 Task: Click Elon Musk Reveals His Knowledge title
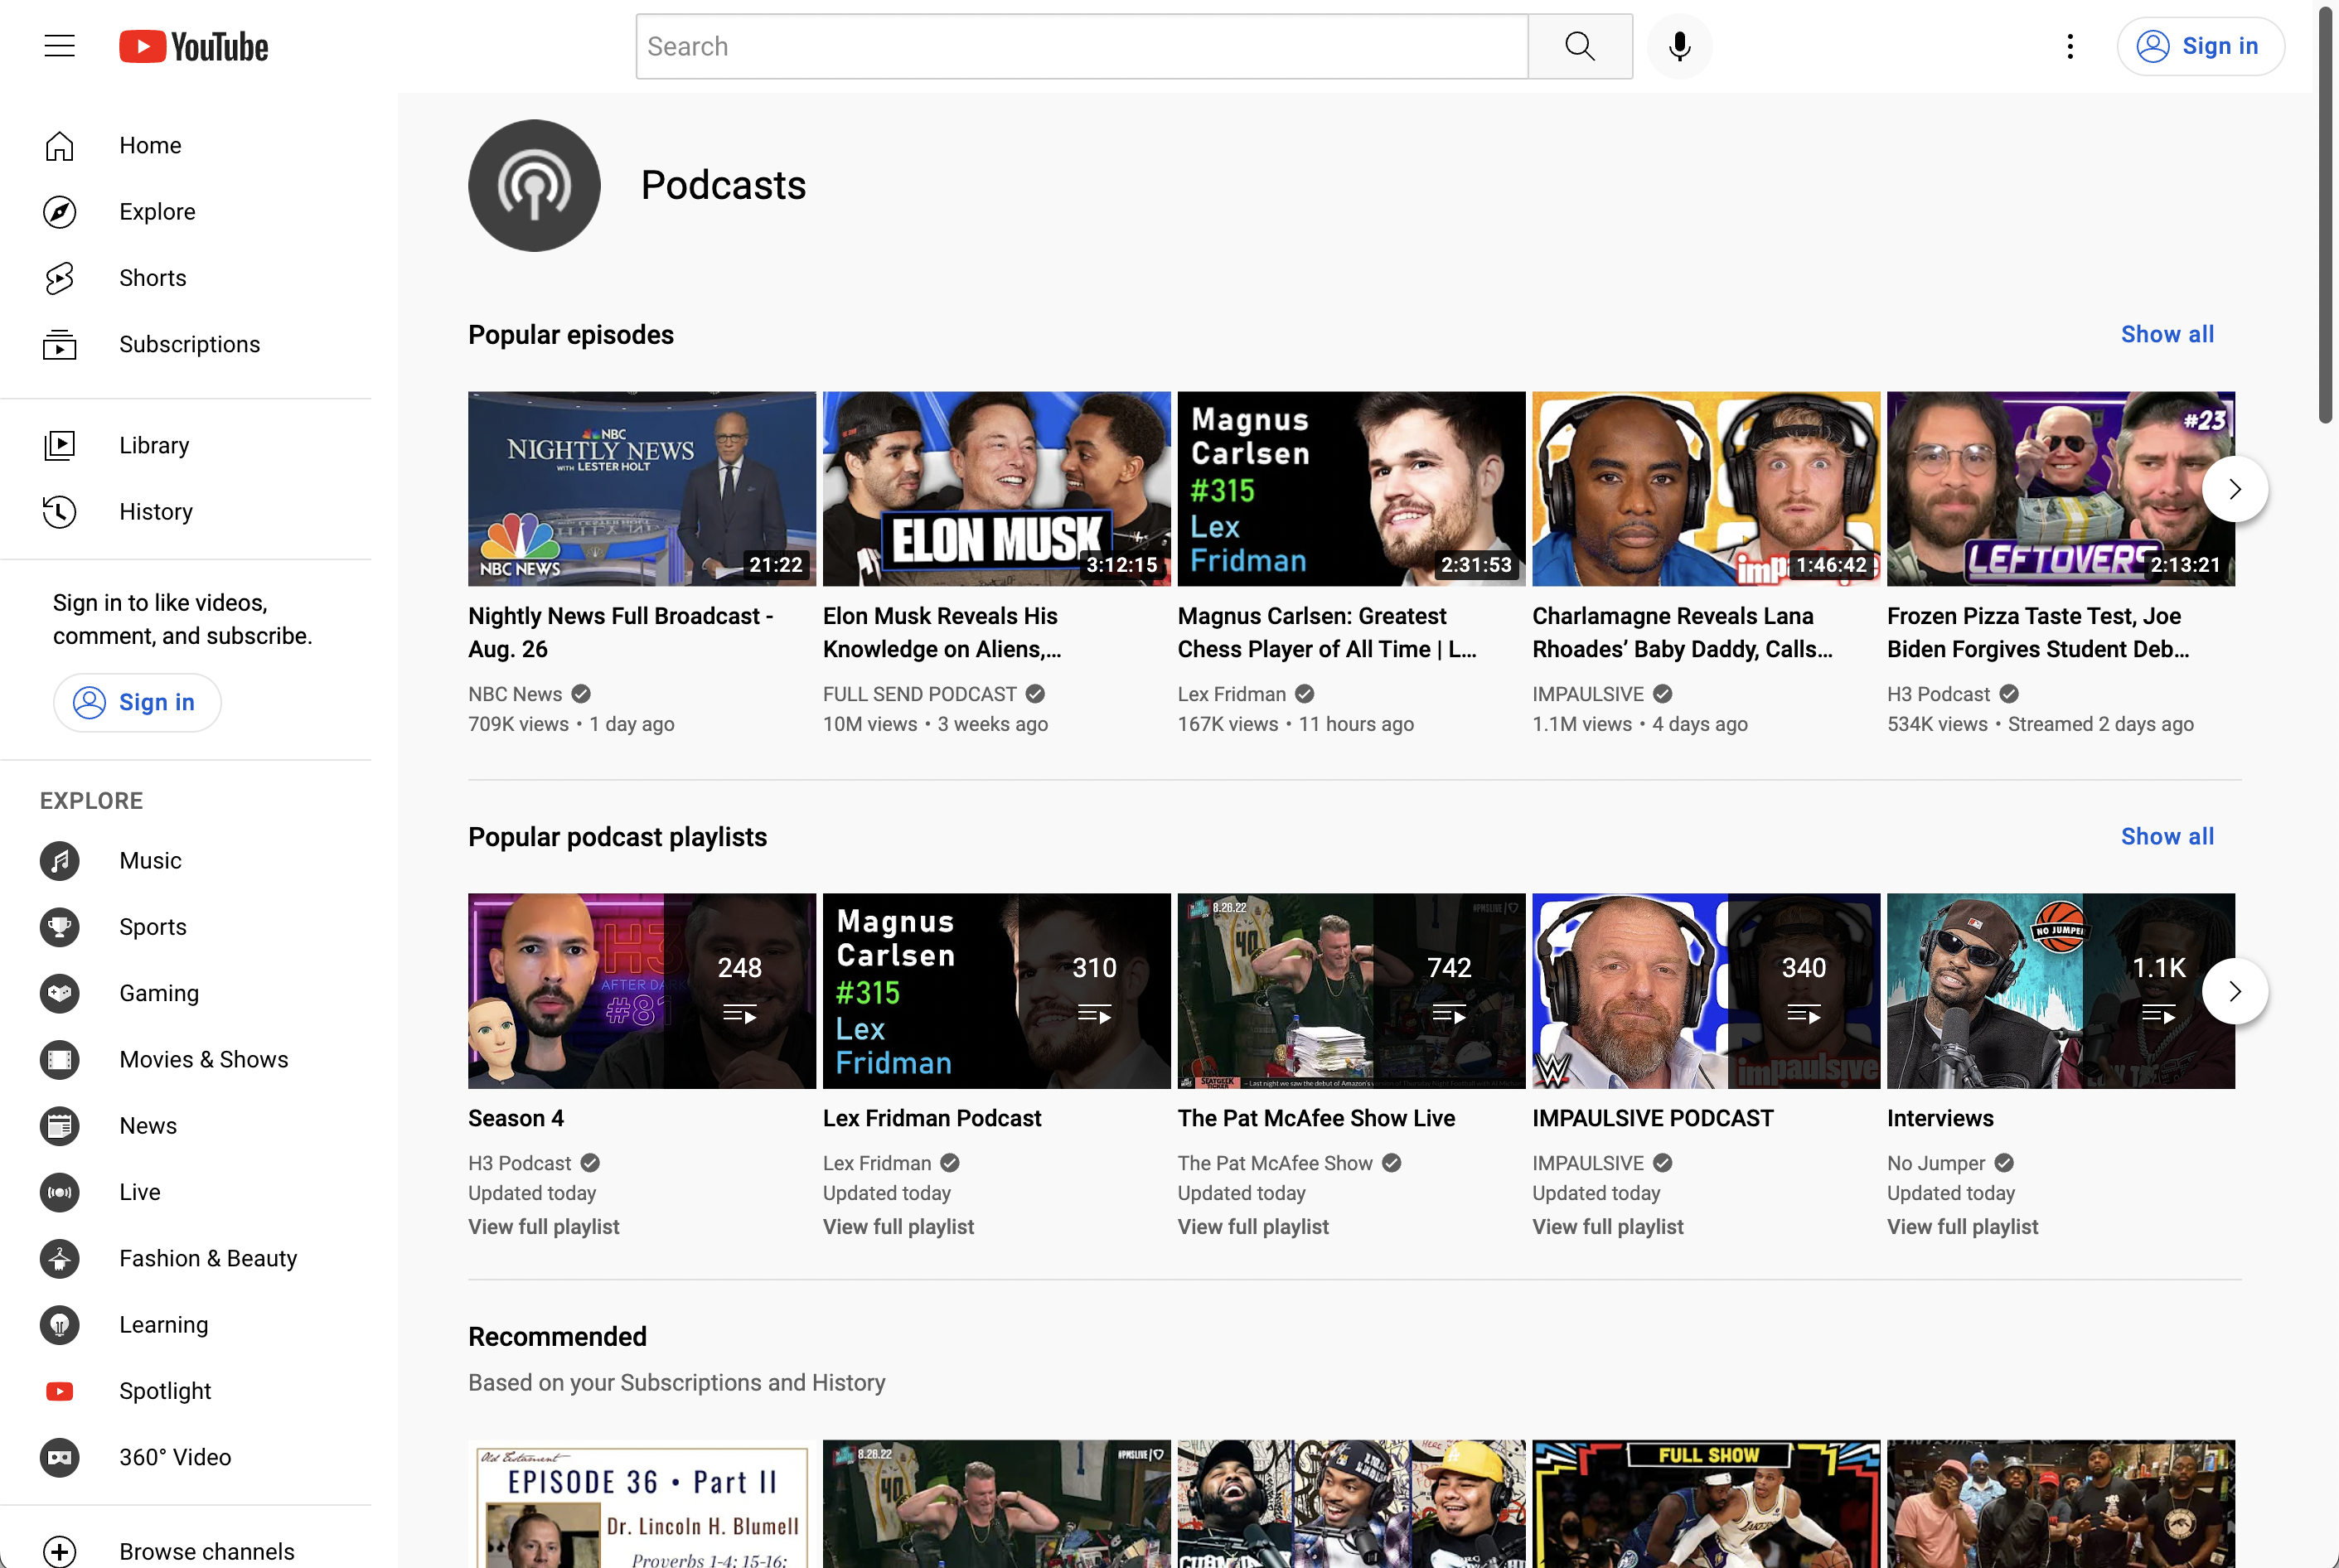(942, 632)
